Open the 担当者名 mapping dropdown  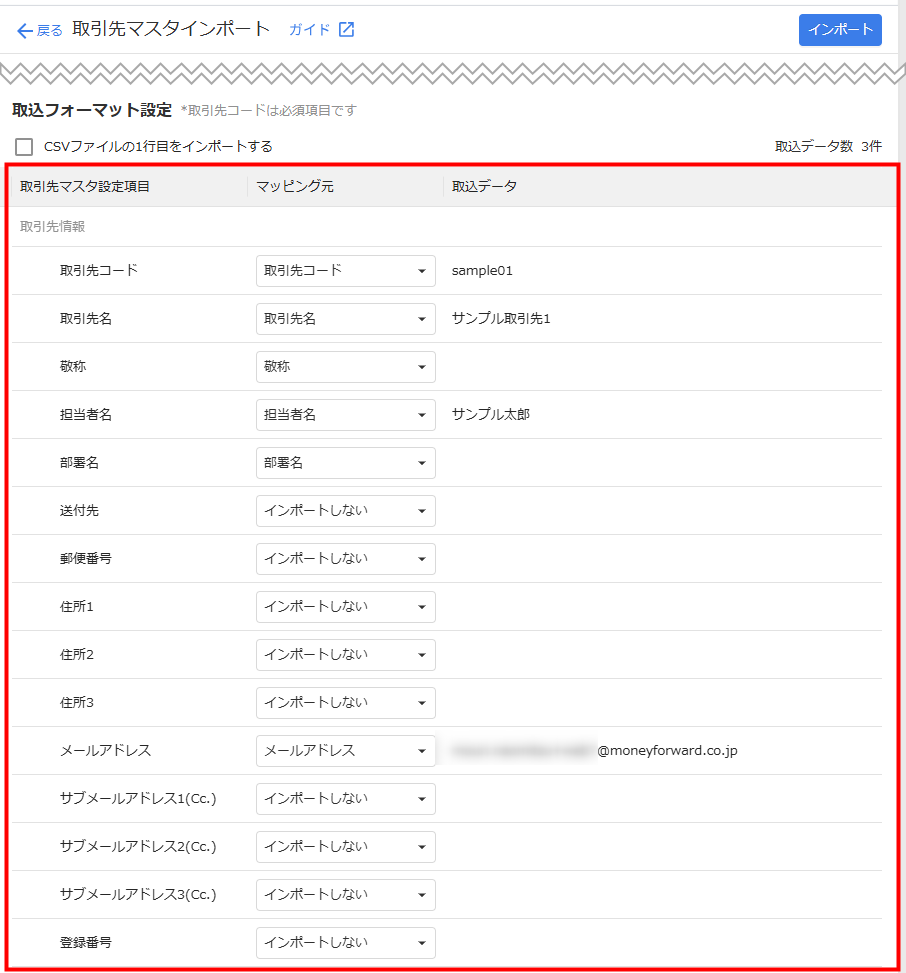pos(345,415)
